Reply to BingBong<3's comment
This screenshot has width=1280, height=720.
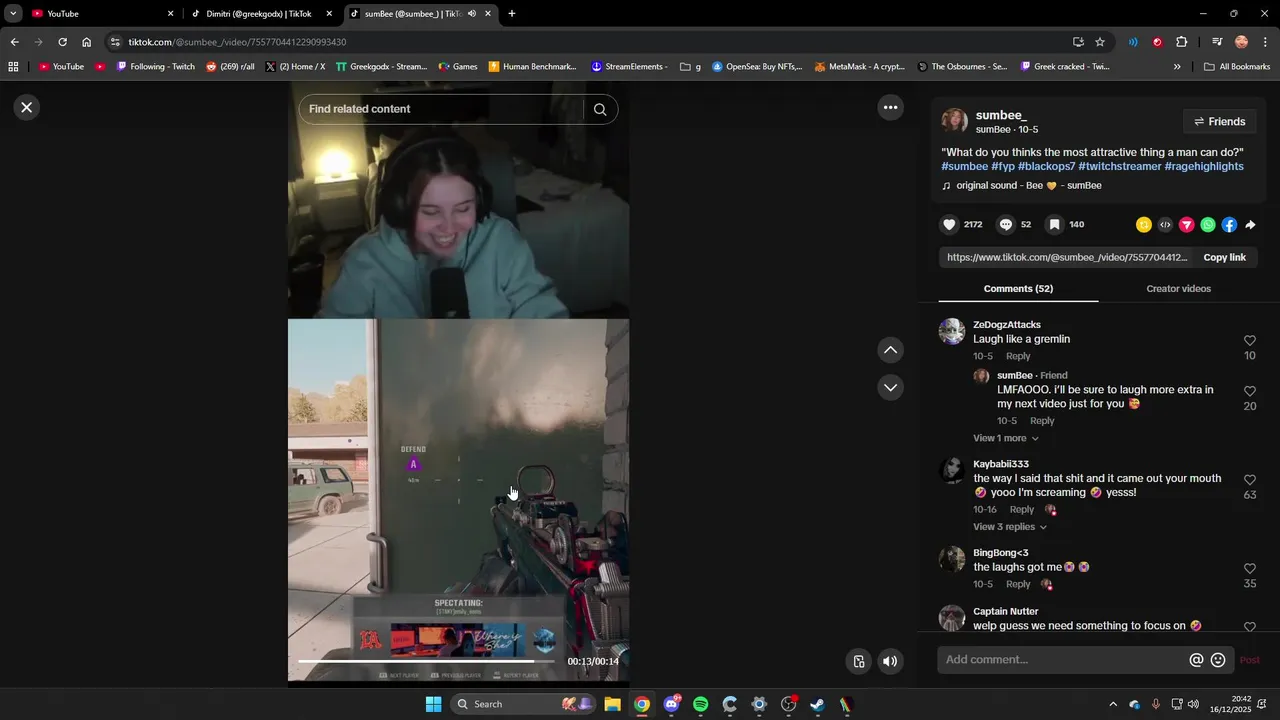pos(1018,584)
